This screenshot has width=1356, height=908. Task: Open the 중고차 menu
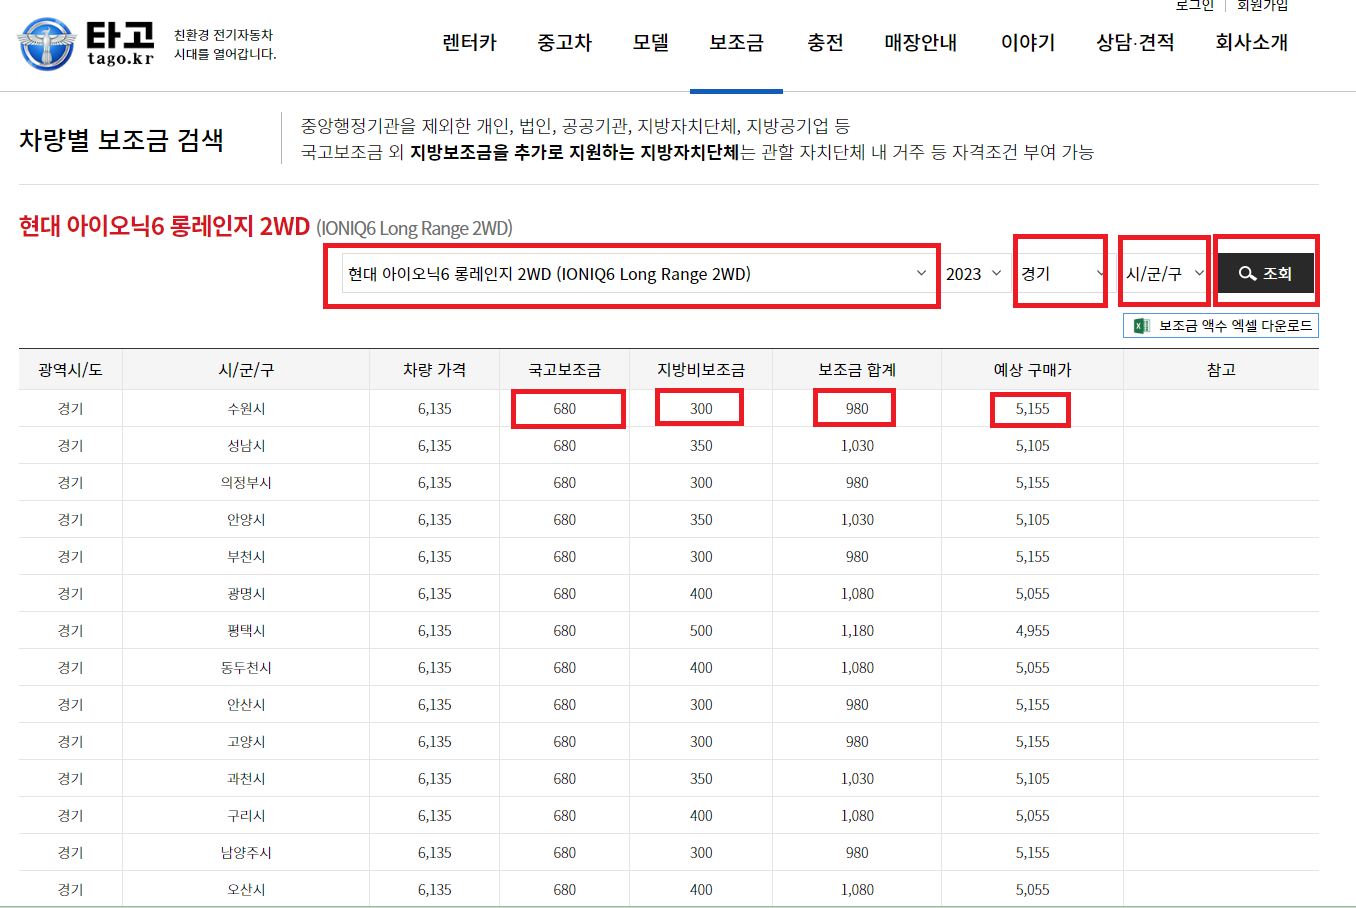point(565,43)
